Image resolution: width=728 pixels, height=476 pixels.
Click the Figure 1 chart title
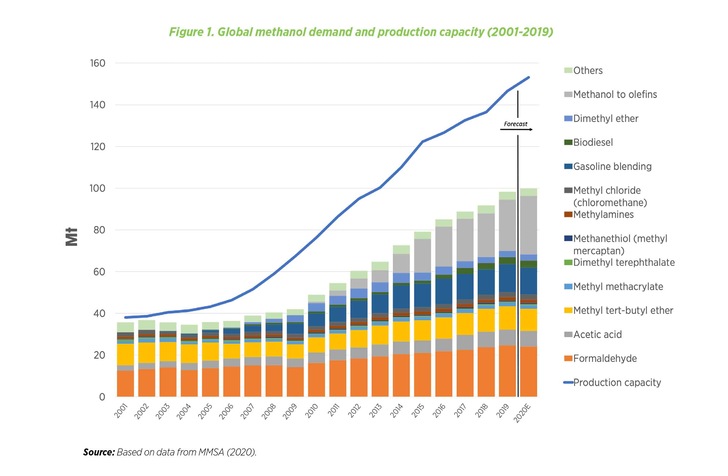pos(364,33)
